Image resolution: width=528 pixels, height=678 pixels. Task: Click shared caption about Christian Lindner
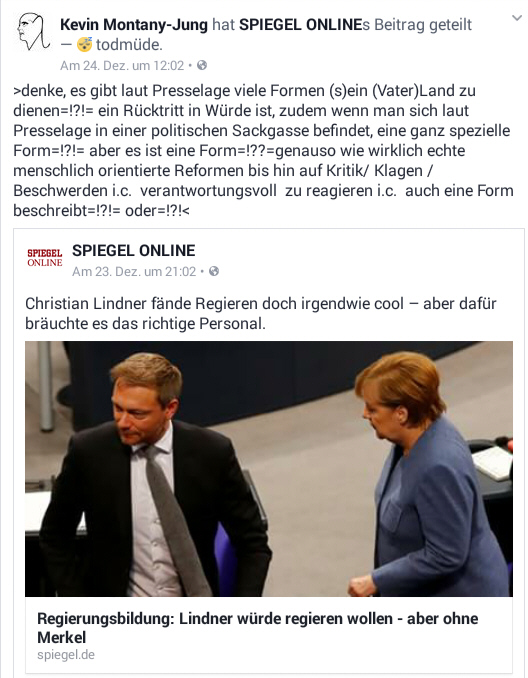[261, 313]
